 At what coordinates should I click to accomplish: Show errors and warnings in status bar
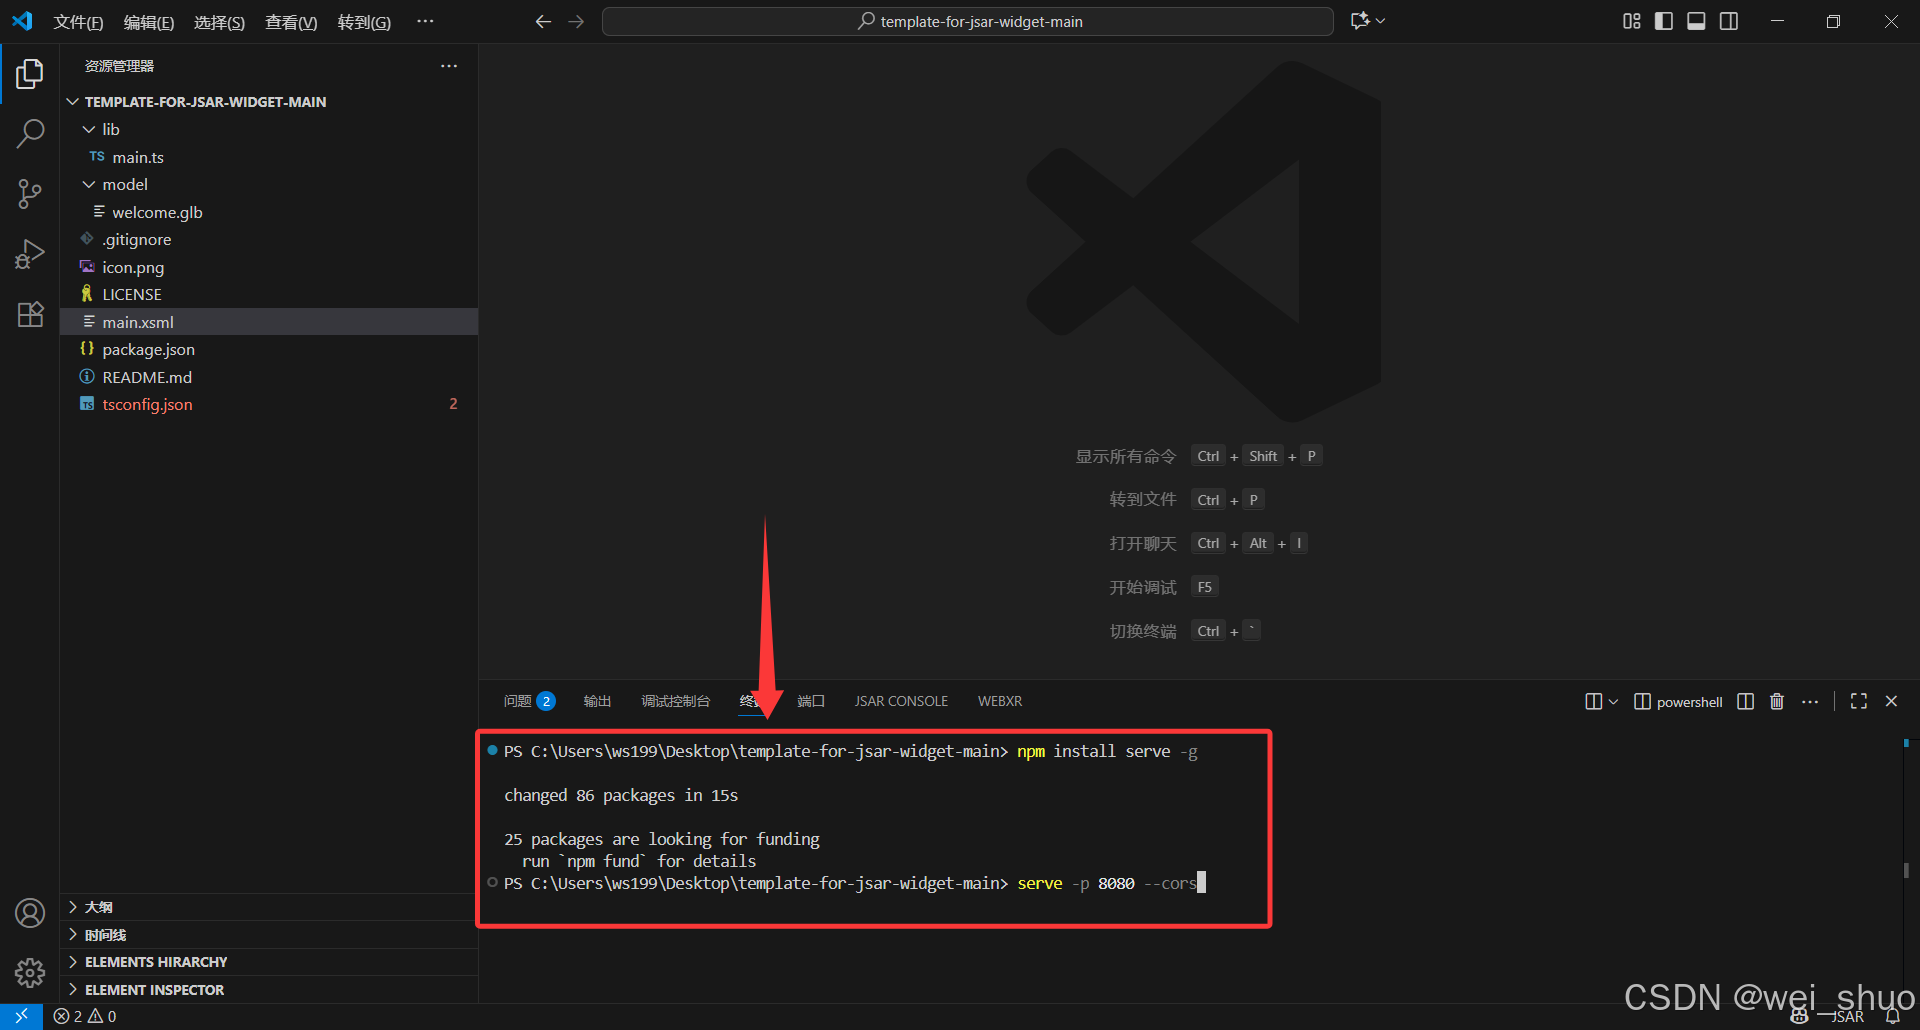tap(85, 1016)
